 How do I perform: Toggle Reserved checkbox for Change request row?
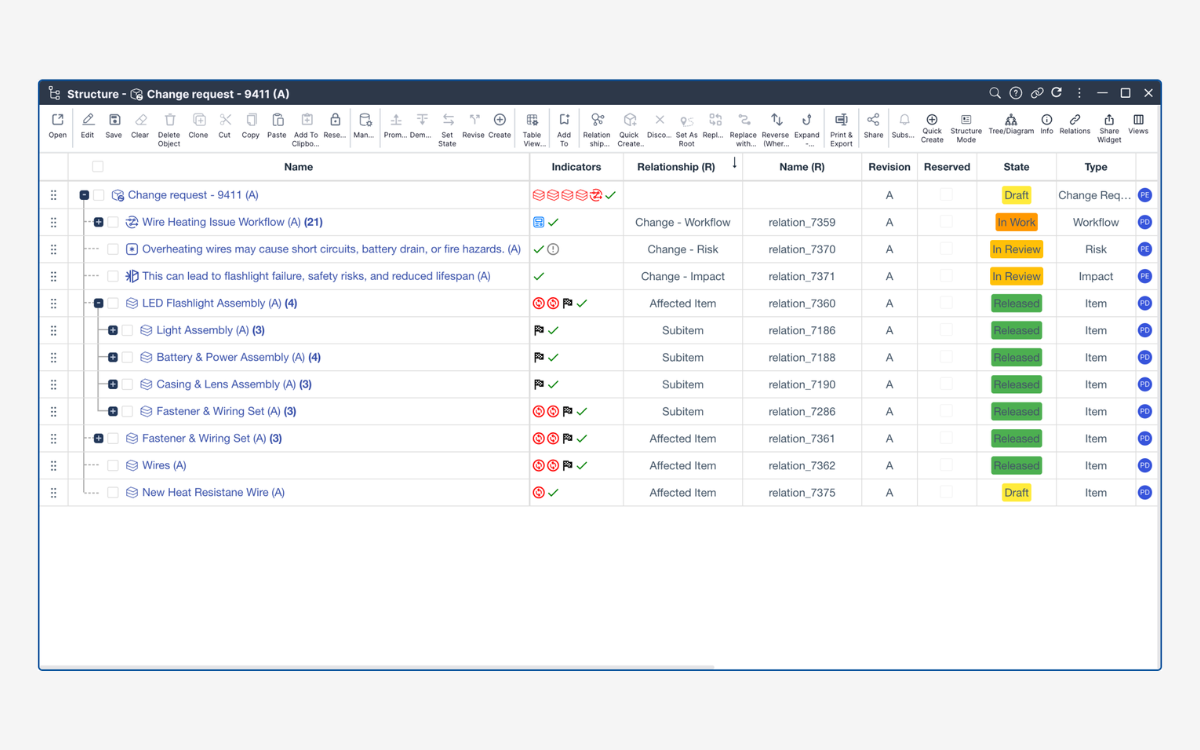tap(946, 195)
